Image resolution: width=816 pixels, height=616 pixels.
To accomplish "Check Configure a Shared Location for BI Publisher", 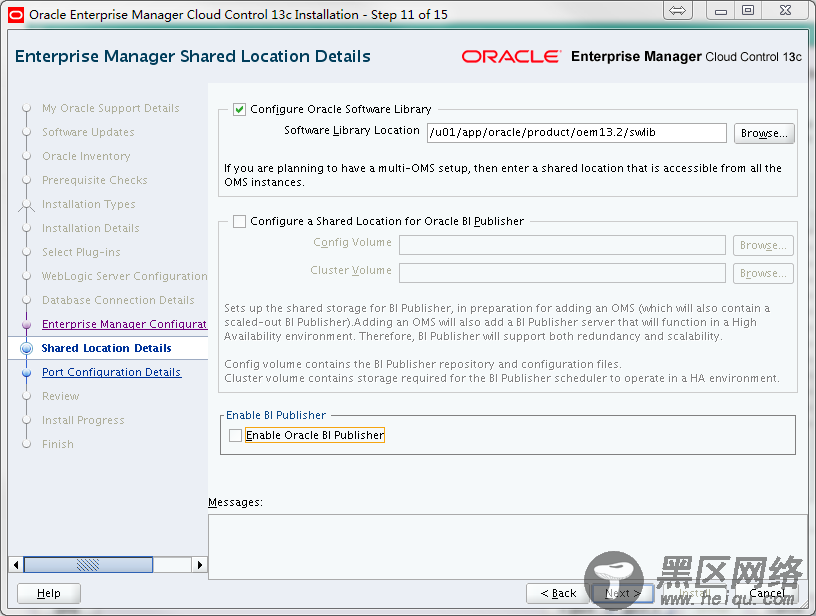I will click(239, 222).
